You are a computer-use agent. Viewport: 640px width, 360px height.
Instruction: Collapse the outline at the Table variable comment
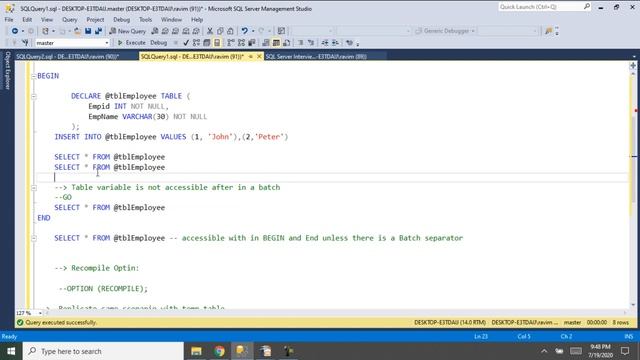(x=34, y=188)
